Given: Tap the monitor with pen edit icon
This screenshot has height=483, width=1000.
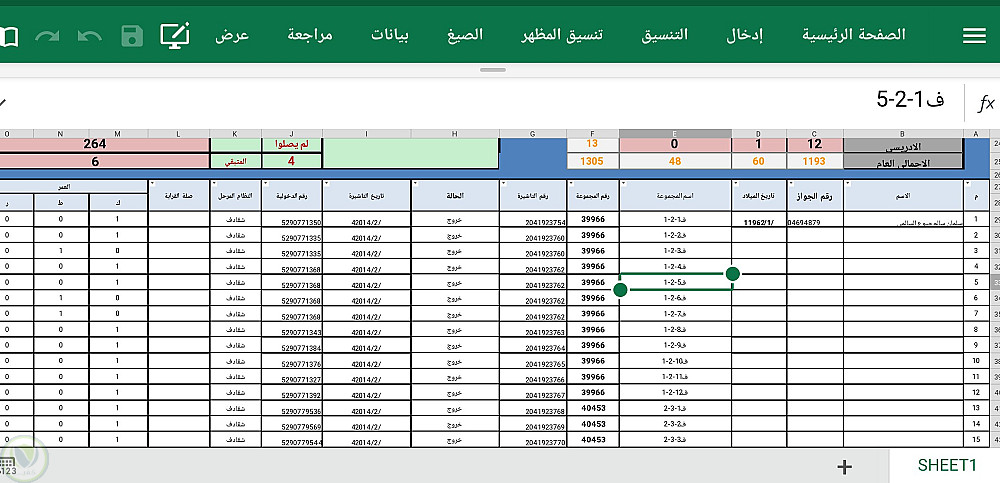Looking at the screenshot, I should pyautogui.click(x=175, y=36).
